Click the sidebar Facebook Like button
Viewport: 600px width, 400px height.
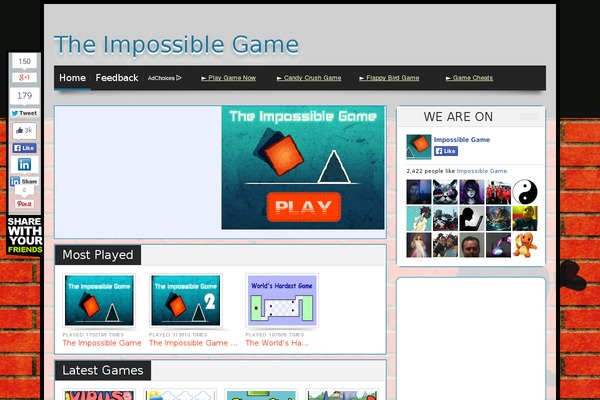tap(24, 148)
